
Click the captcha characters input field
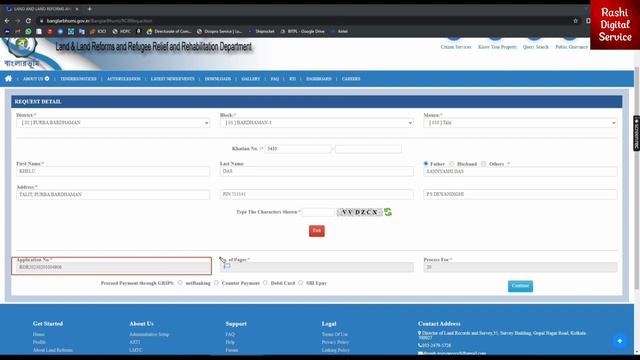pos(318,212)
